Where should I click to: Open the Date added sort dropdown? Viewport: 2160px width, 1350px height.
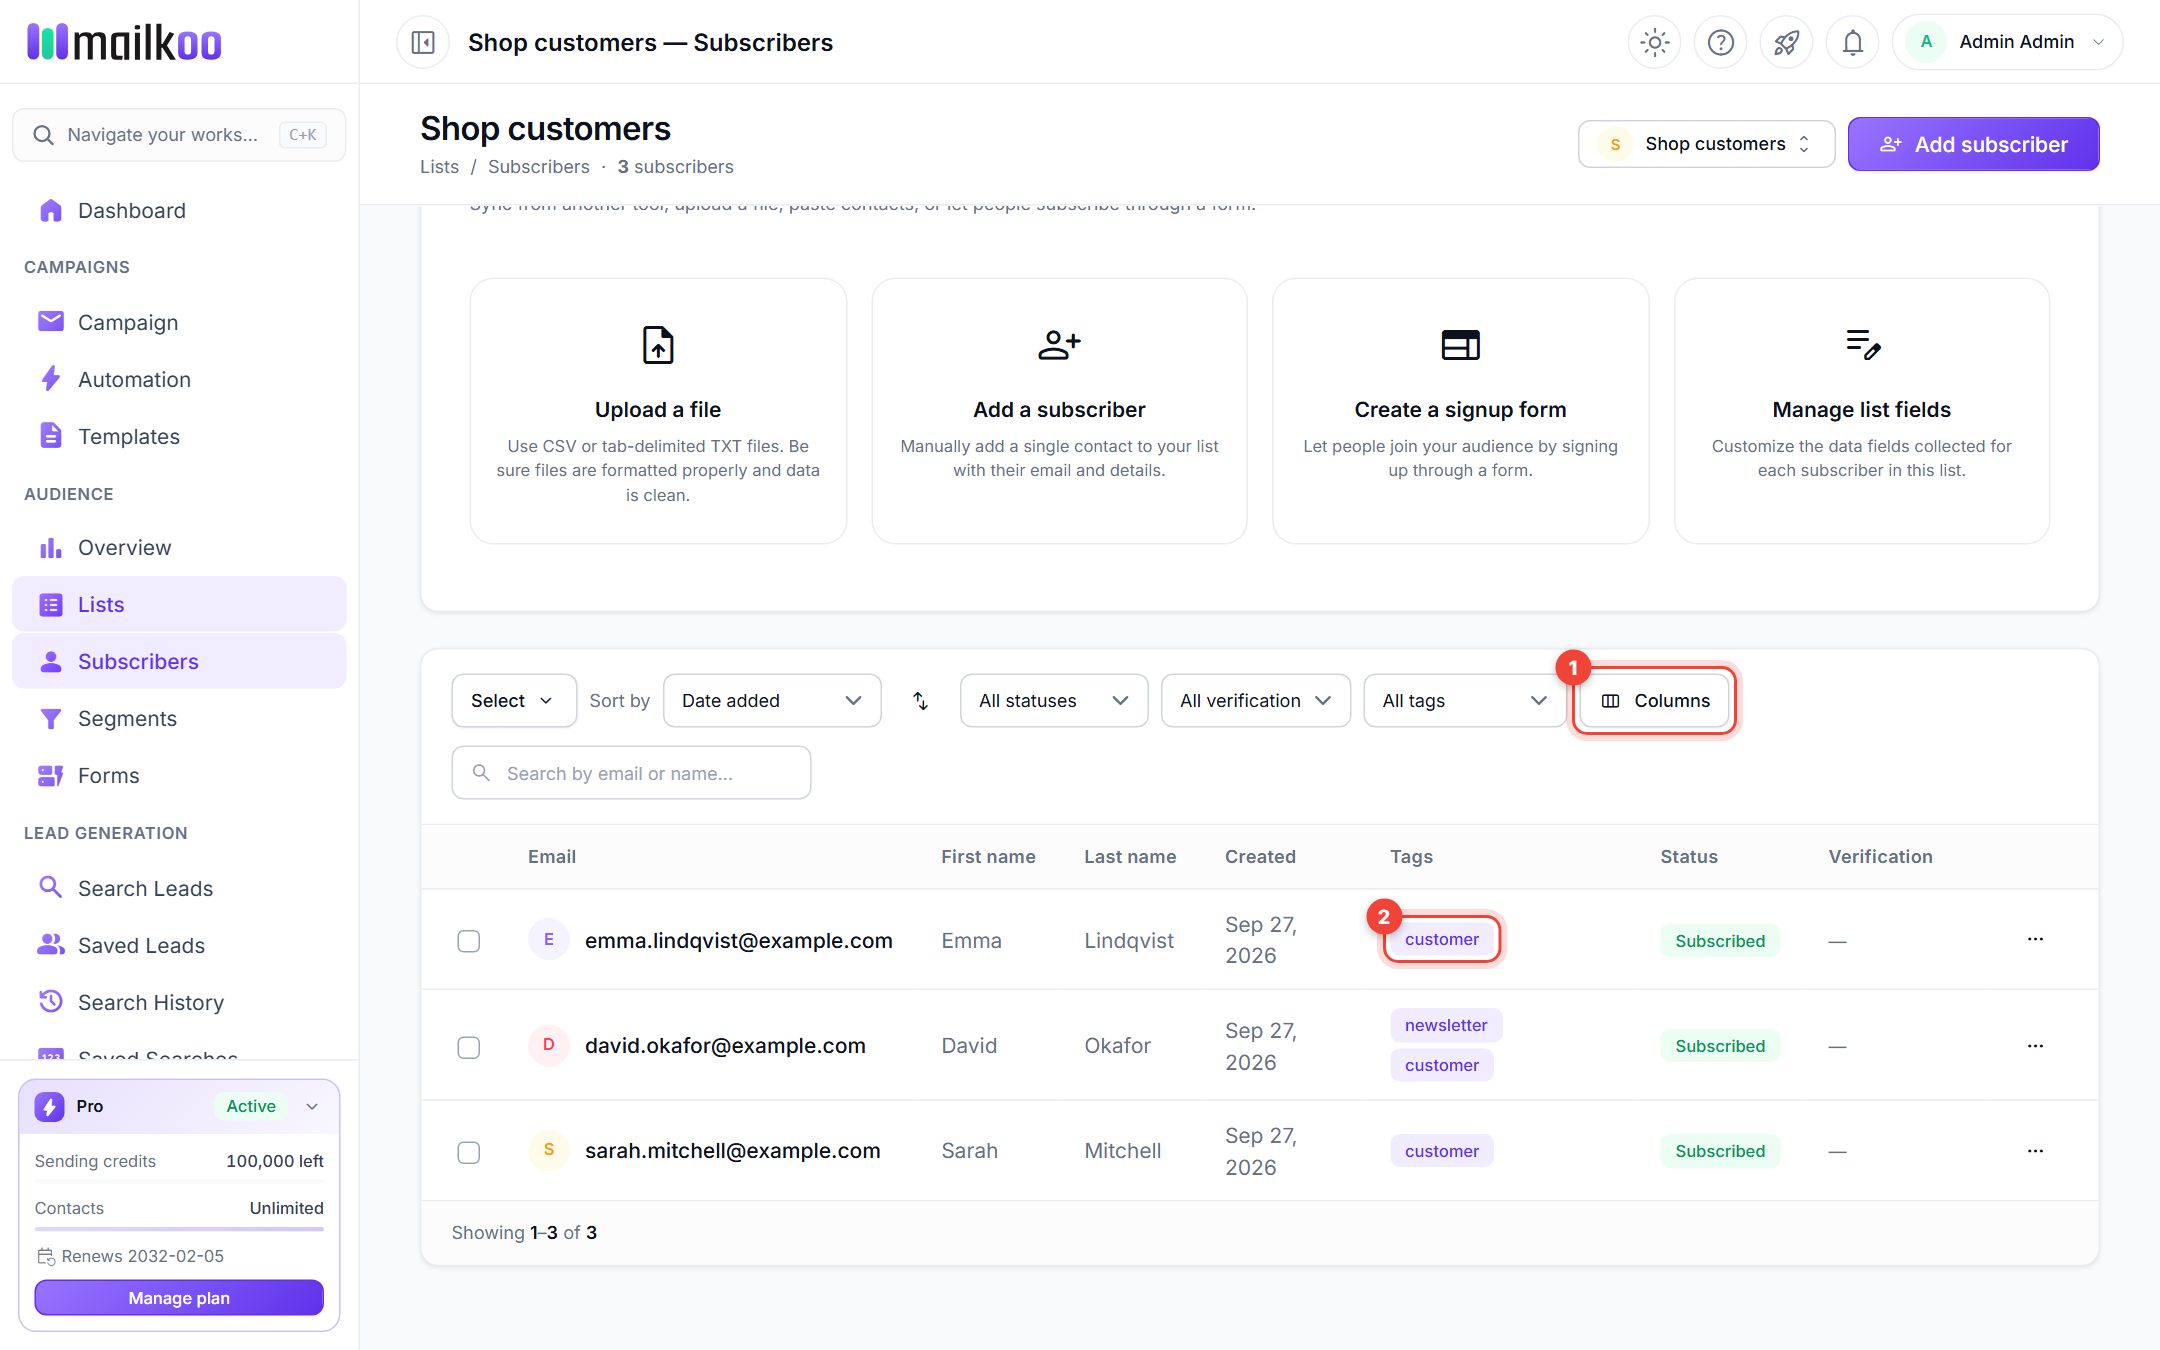click(771, 701)
